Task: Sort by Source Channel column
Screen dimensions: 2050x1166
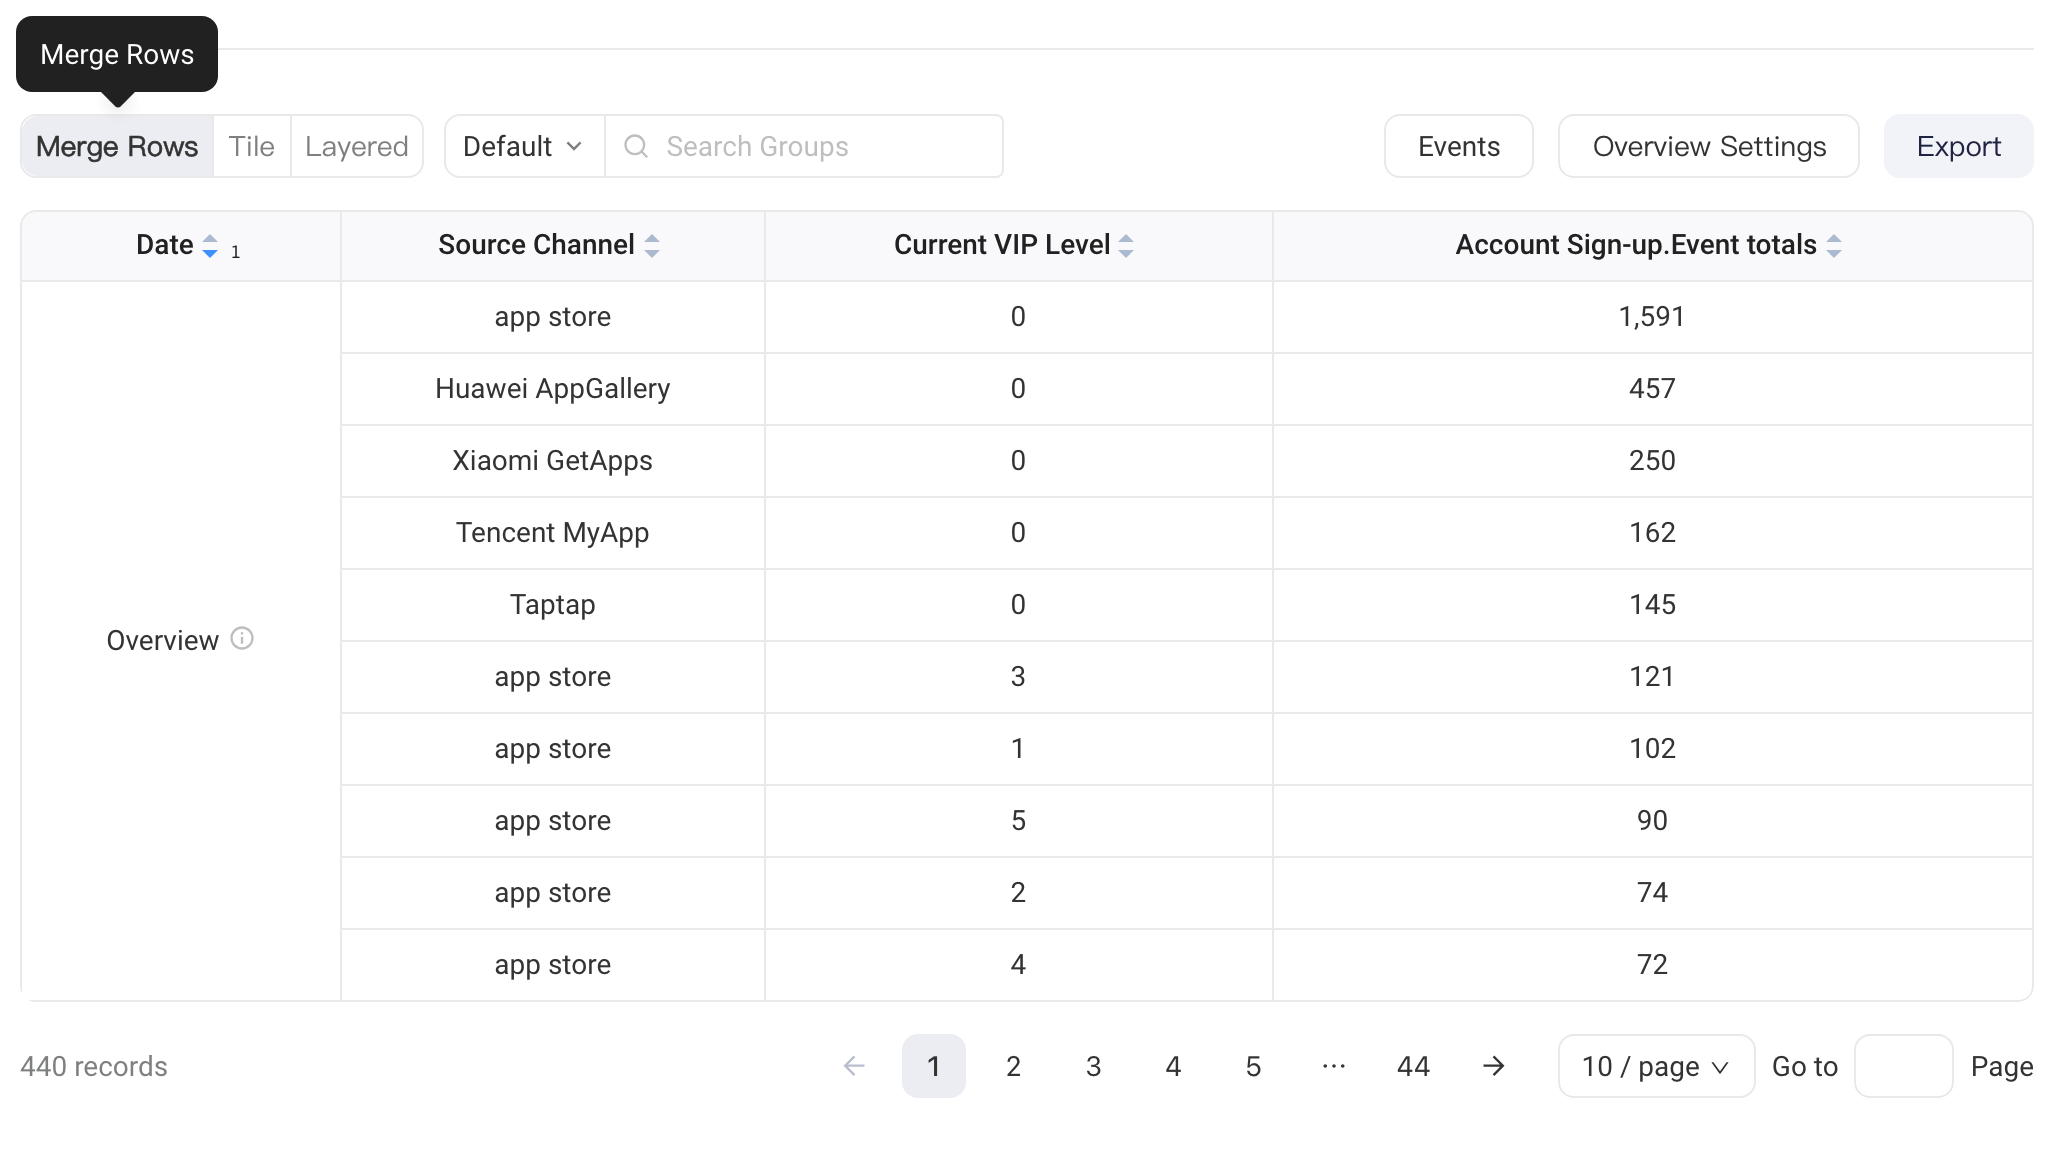Action: point(652,246)
